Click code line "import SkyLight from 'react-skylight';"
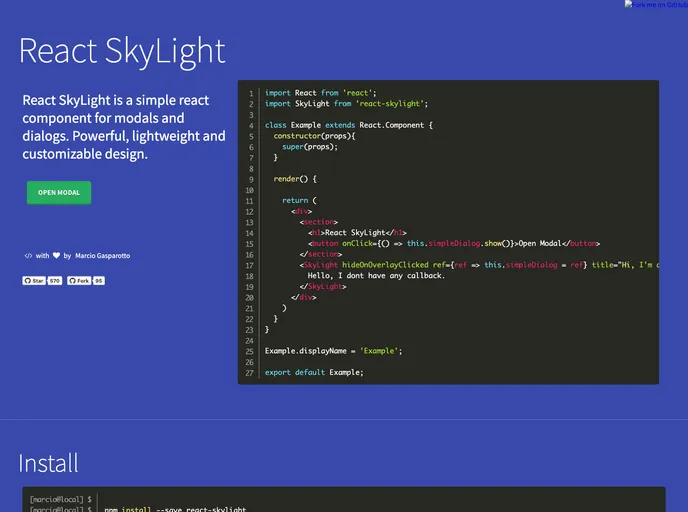This screenshot has height=512, width=688. (x=346, y=104)
